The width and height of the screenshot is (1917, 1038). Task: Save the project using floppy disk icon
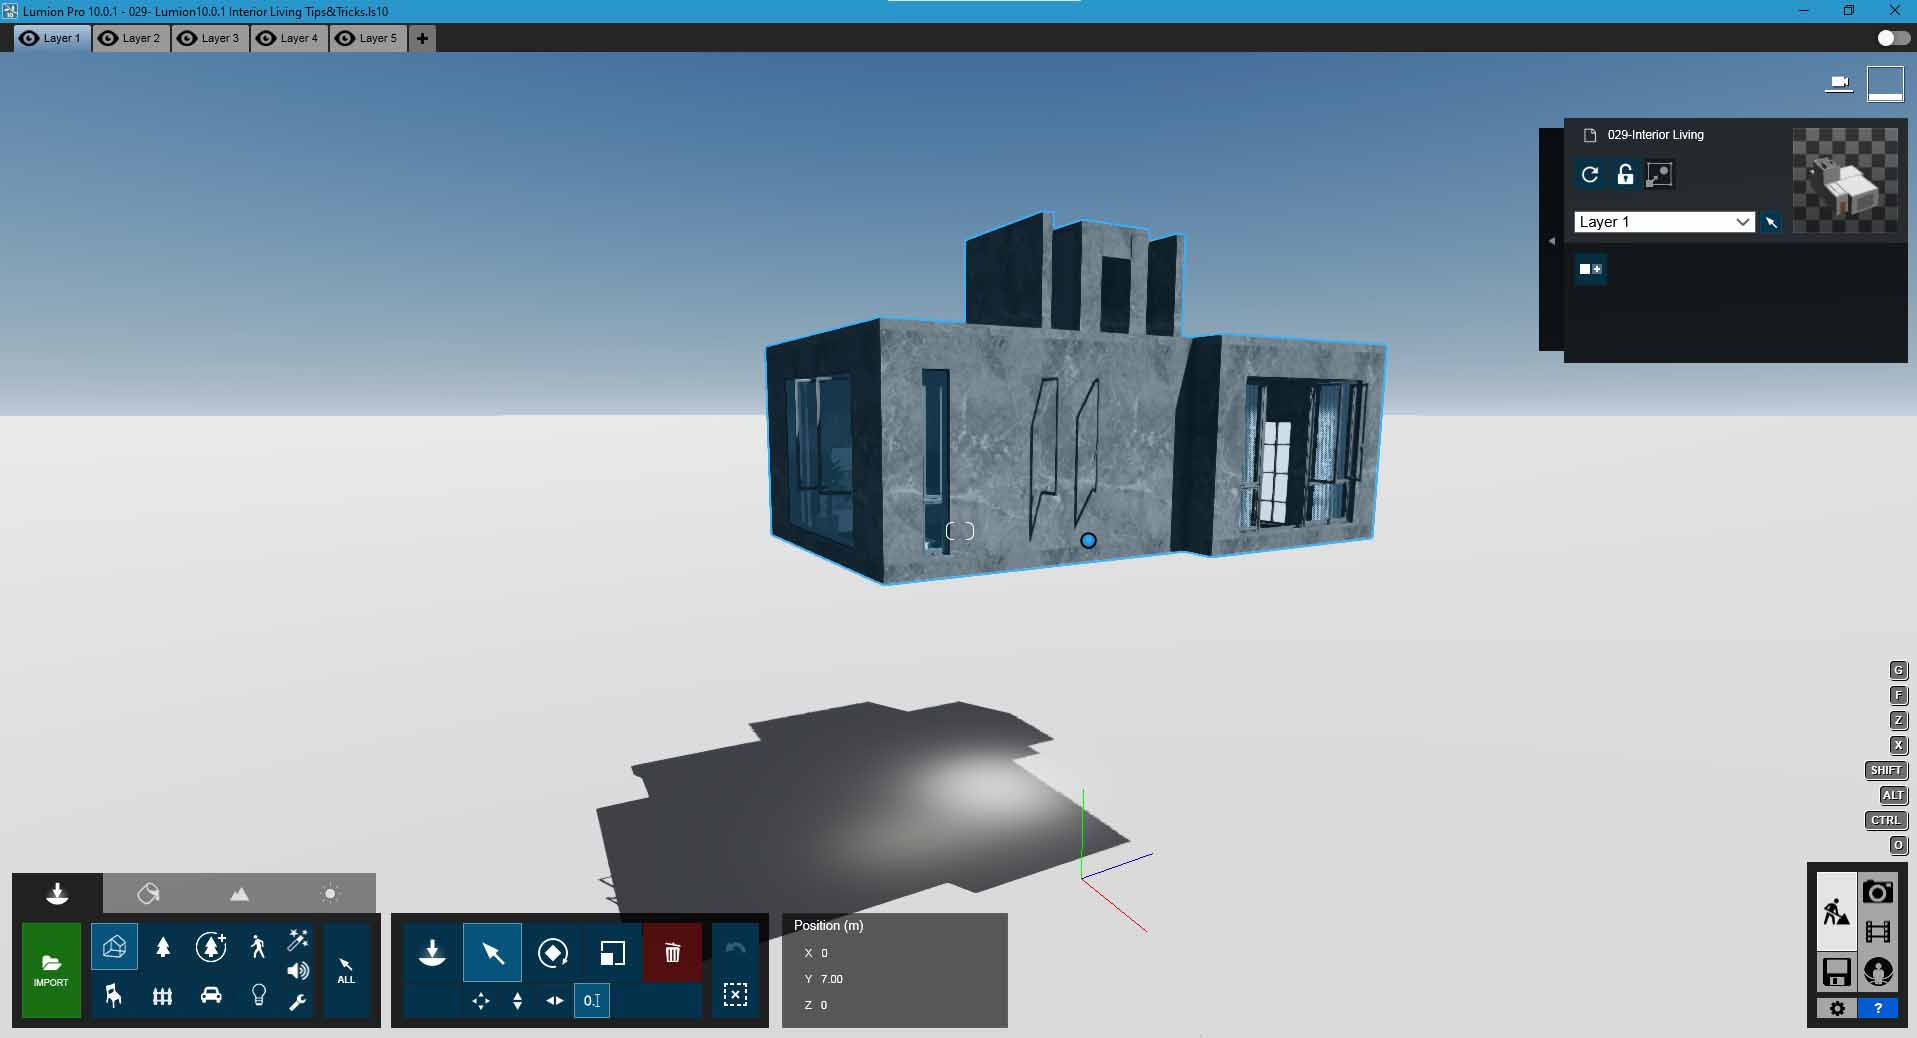click(x=1836, y=971)
